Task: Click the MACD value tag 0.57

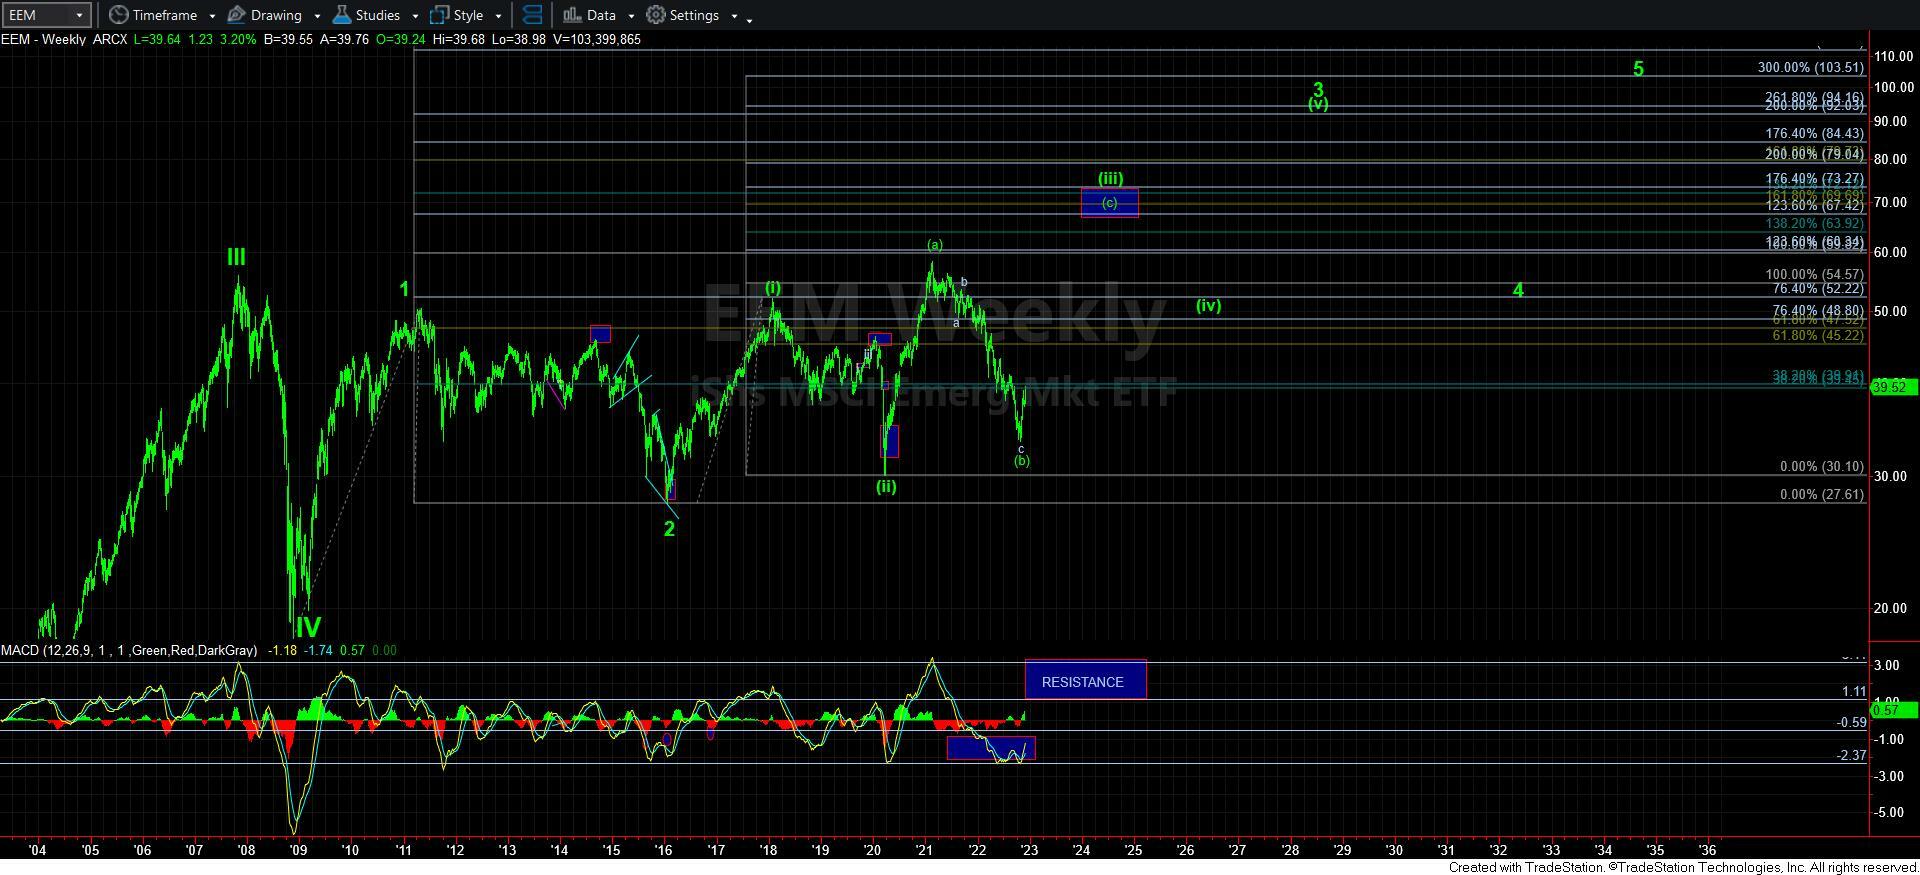Action: (1892, 710)
